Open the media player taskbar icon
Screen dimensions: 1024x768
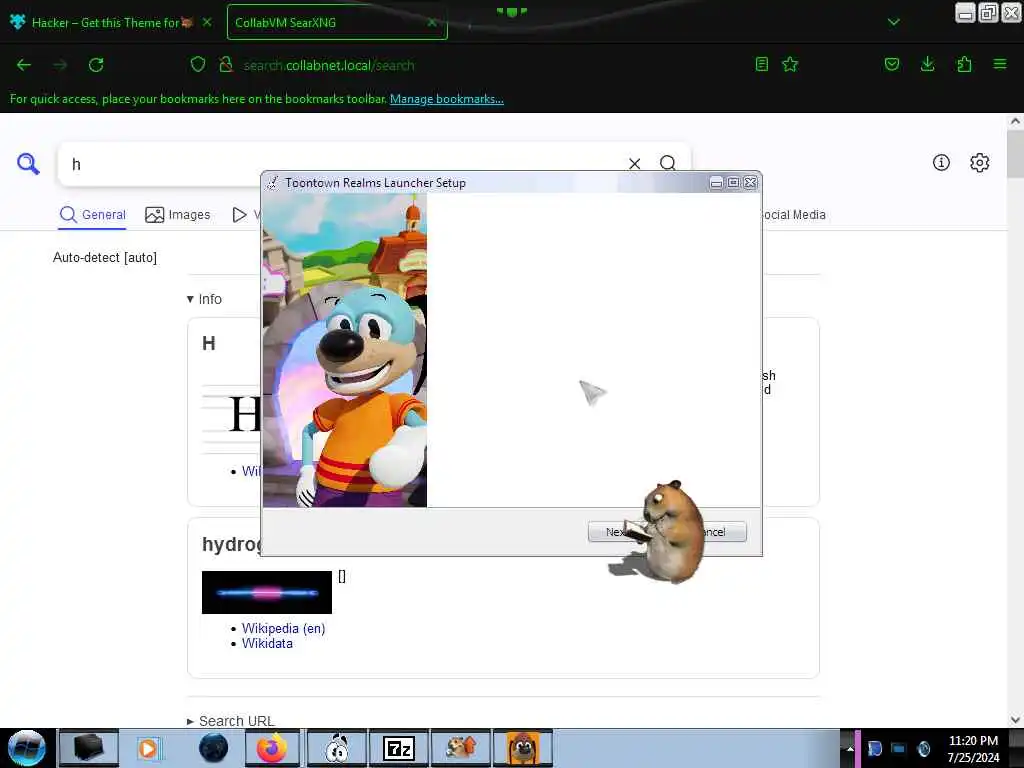(148, 748)
